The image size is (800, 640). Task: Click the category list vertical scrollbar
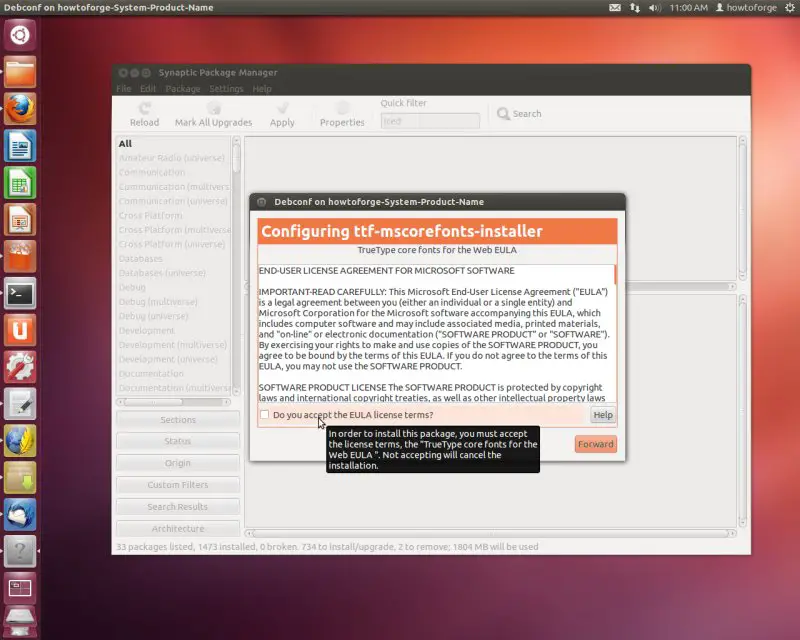tap(236, 265)
